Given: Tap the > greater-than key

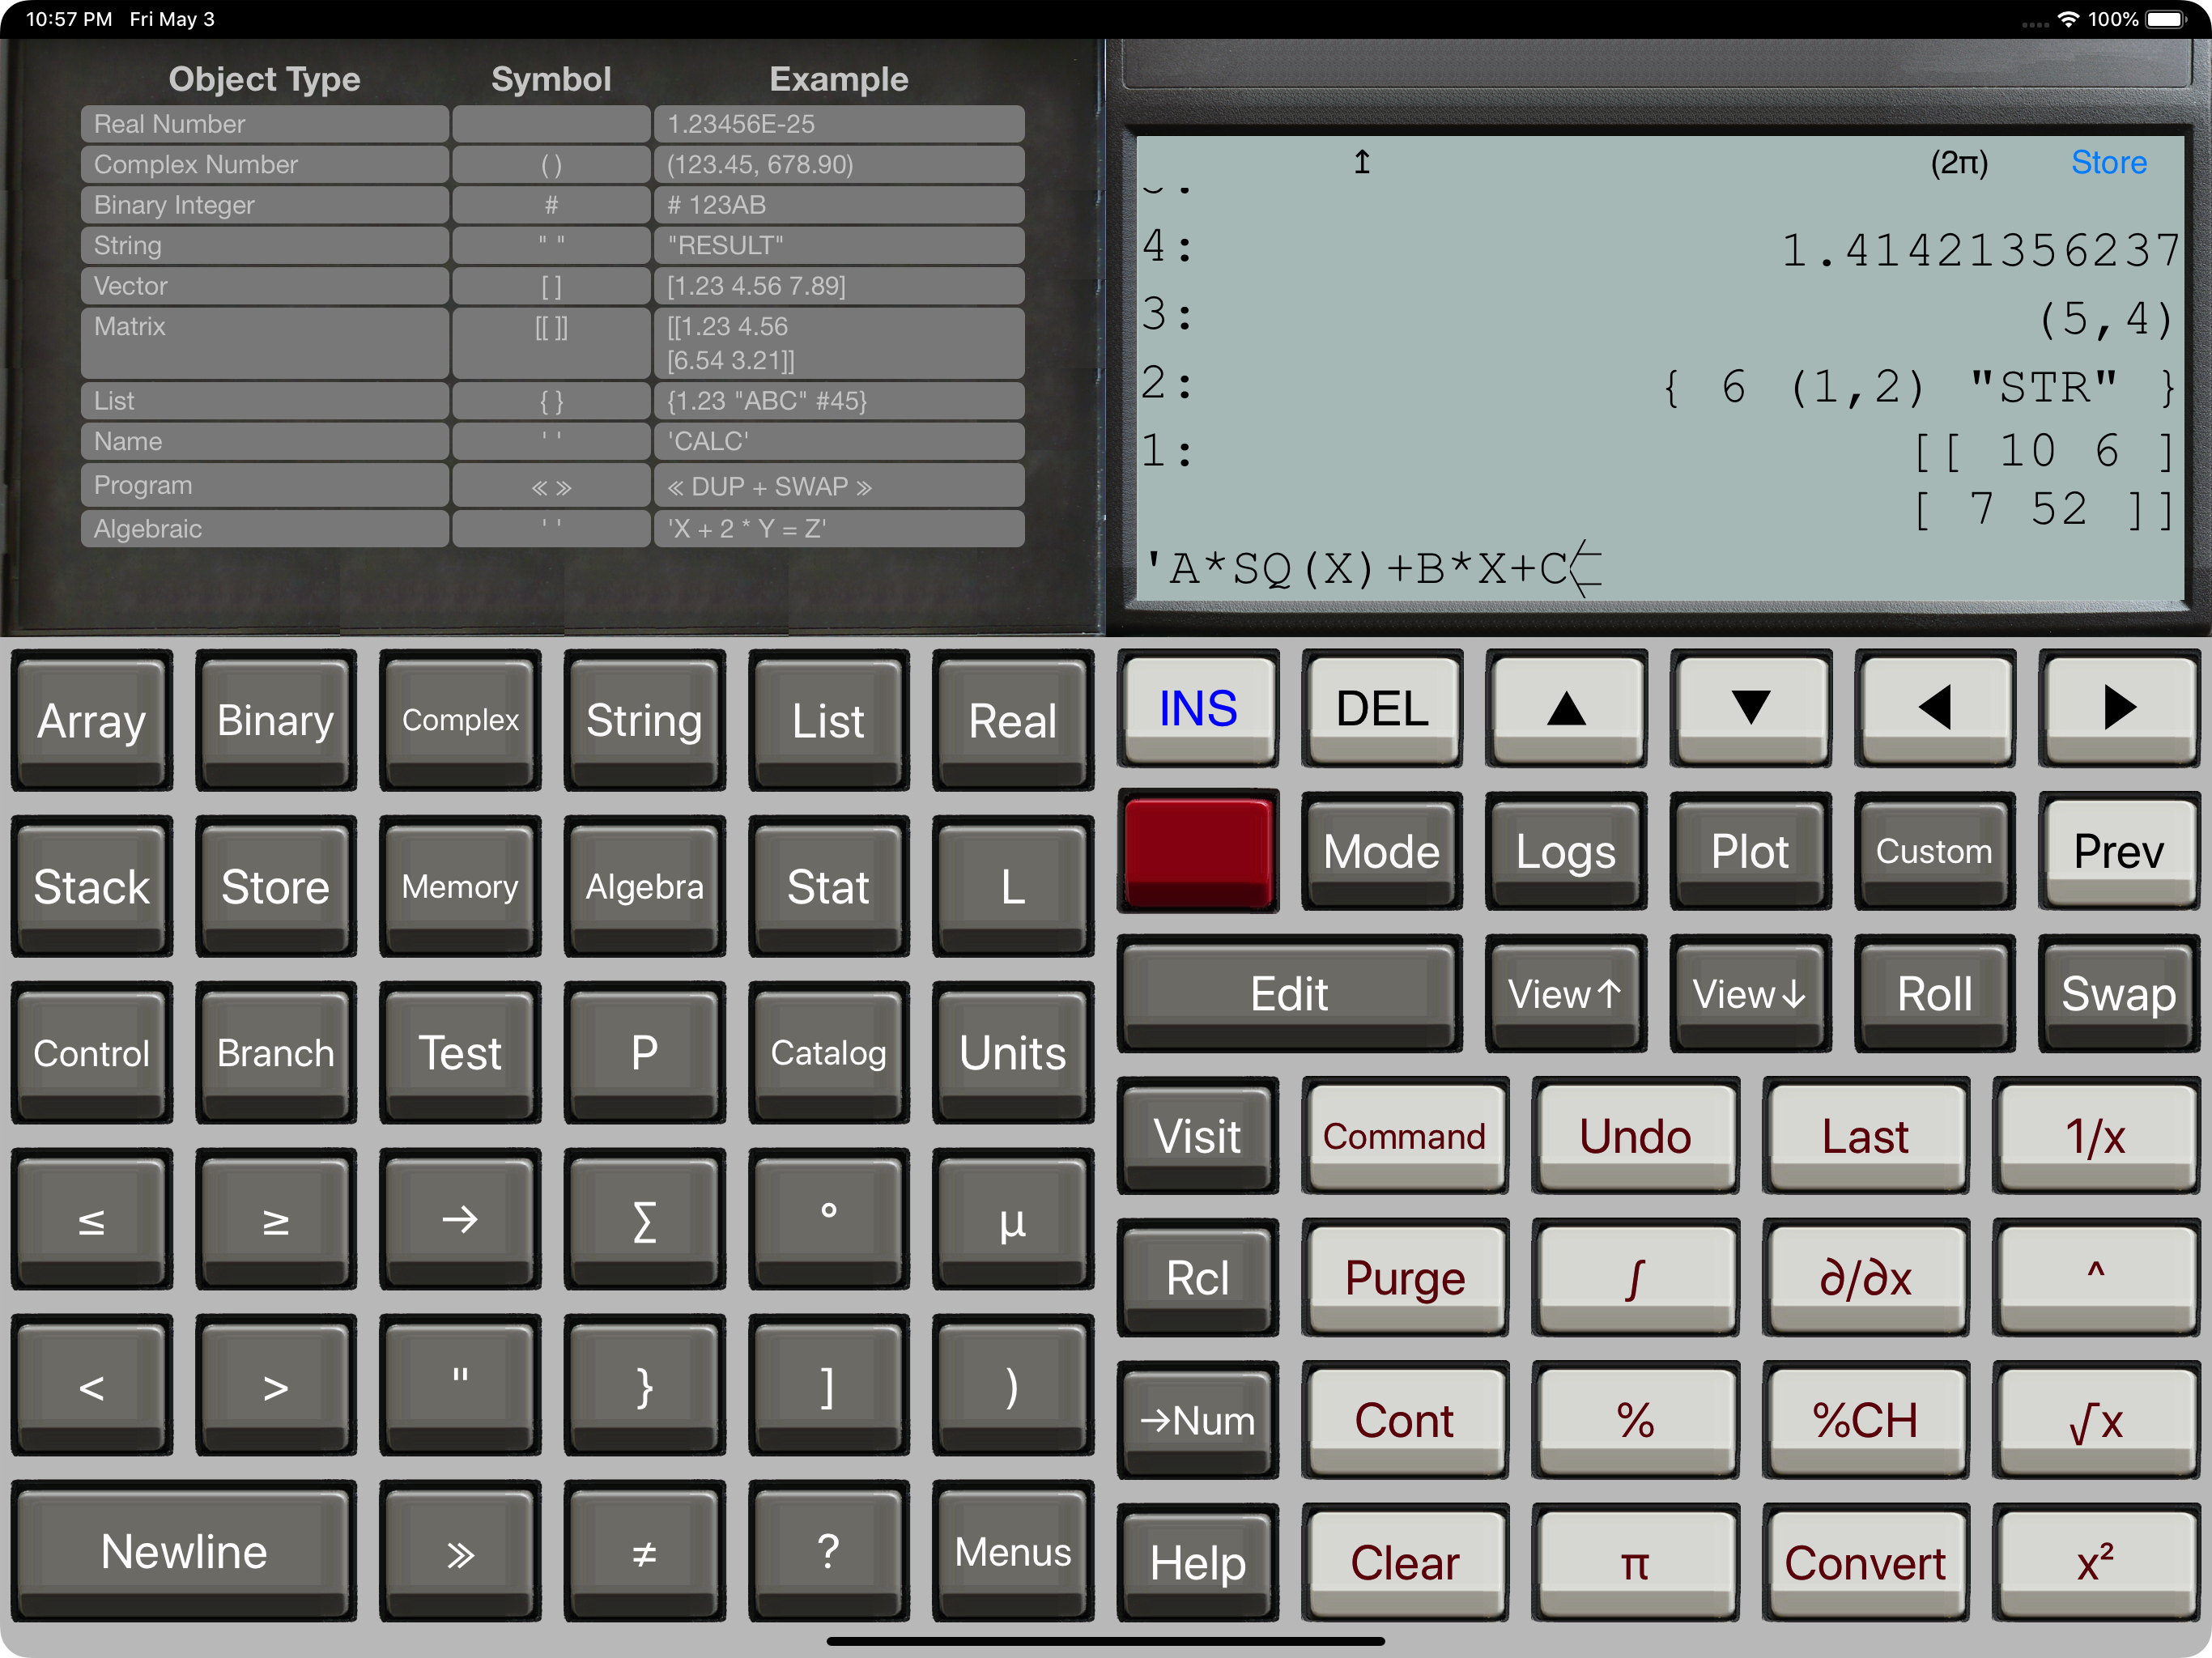Looking at the screenshot, I should click(276, 1386).
